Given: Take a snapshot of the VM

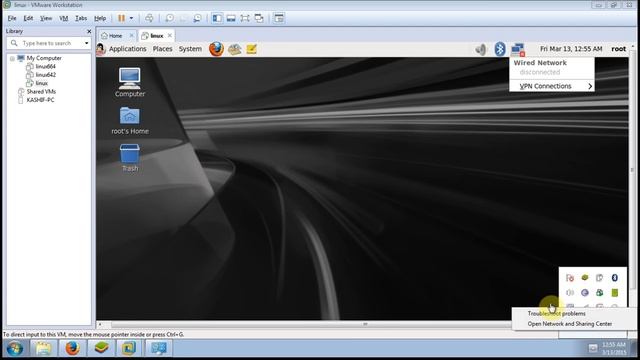Looking at the screenshot, I should coord(169,18).
